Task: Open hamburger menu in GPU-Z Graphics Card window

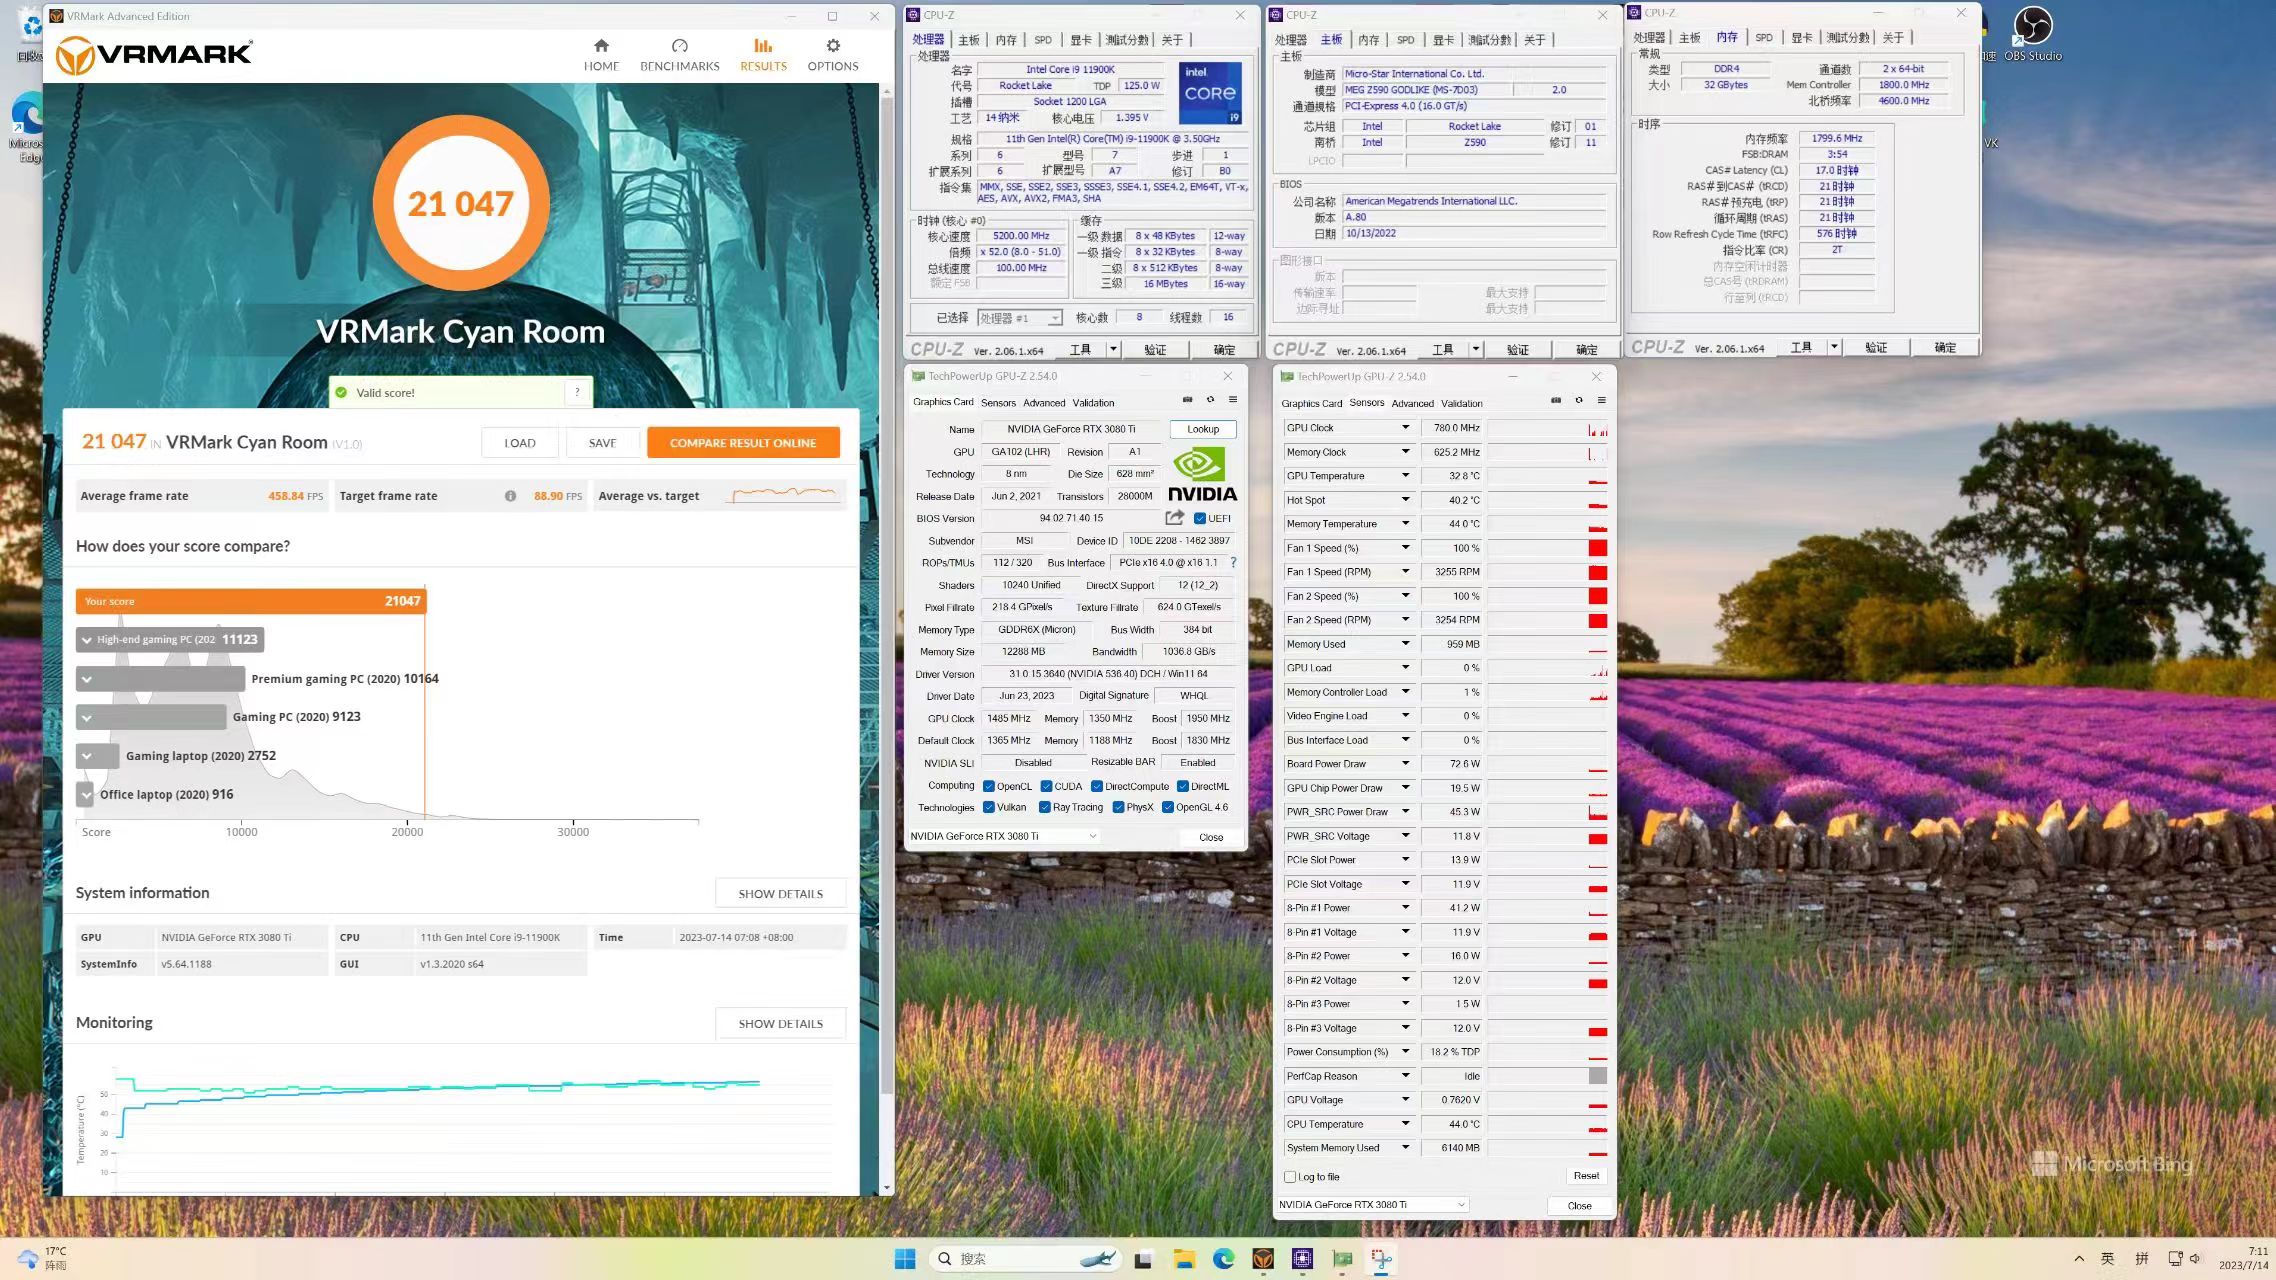Action: [1233, 400]
